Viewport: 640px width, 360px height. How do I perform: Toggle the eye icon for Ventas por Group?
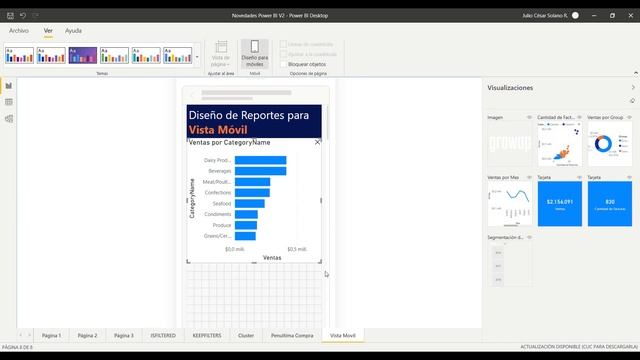point(629,118)
